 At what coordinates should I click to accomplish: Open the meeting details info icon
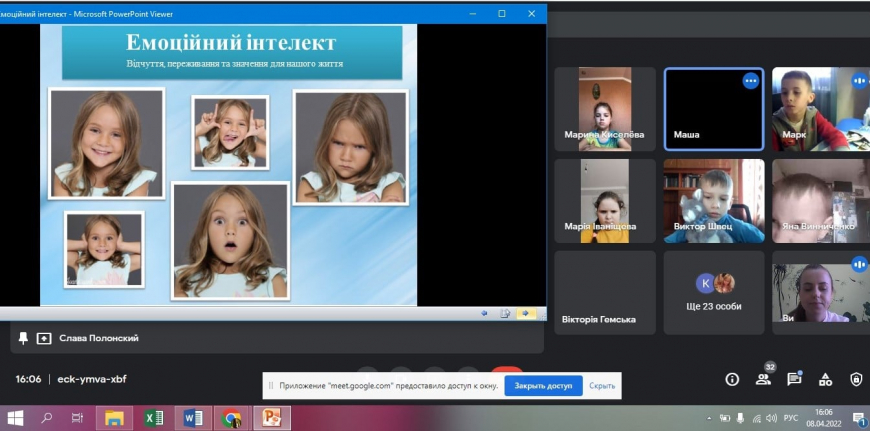point(732,380)
